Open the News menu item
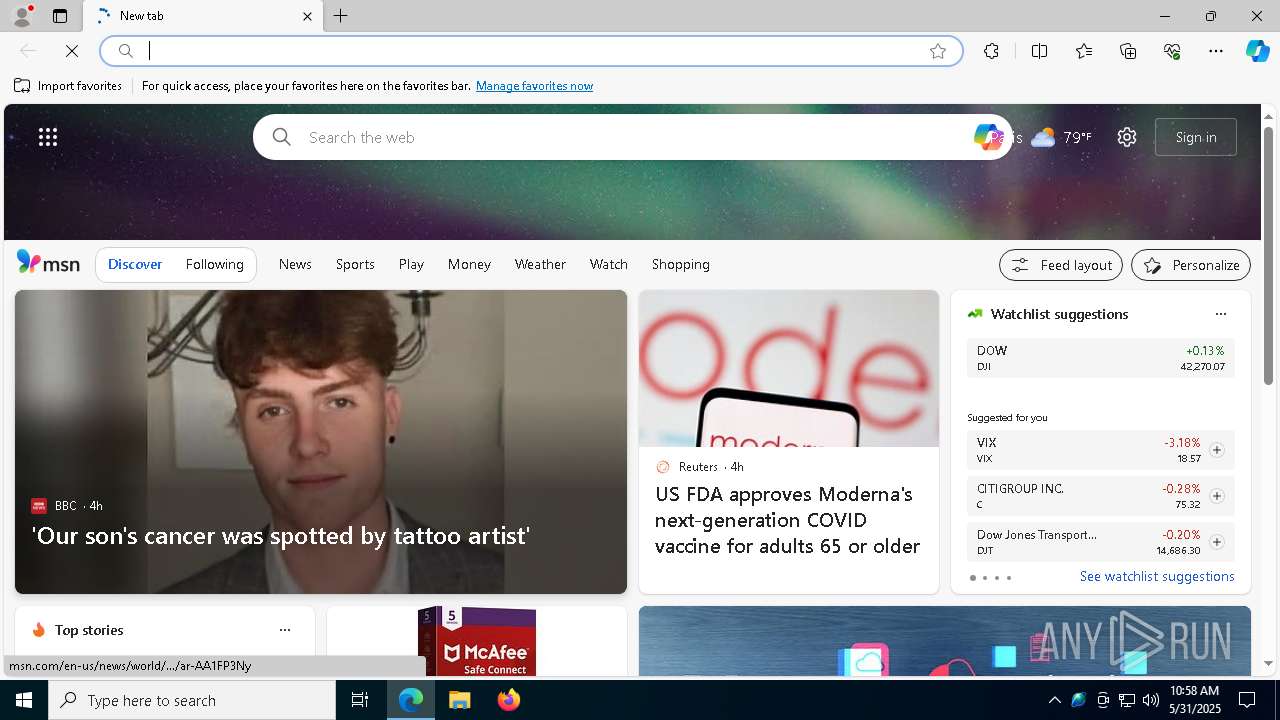 tap(295, 264)
